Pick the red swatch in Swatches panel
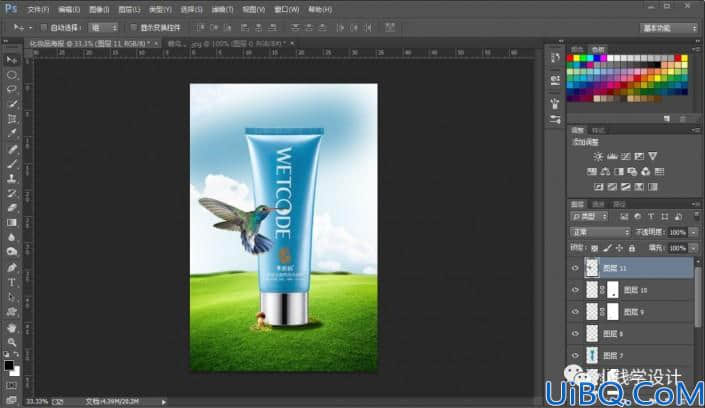This screenshot has width=705, height=408. 570,58
